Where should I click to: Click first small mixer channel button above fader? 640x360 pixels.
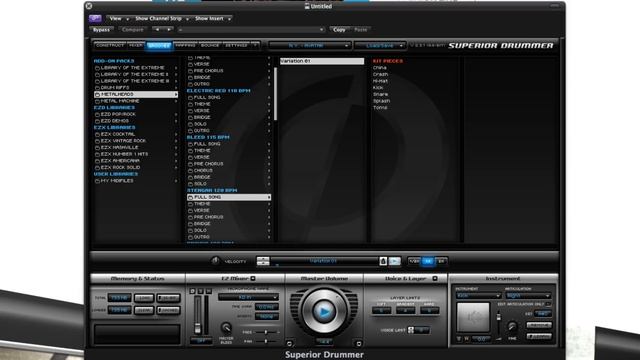(x=193, y=291)
